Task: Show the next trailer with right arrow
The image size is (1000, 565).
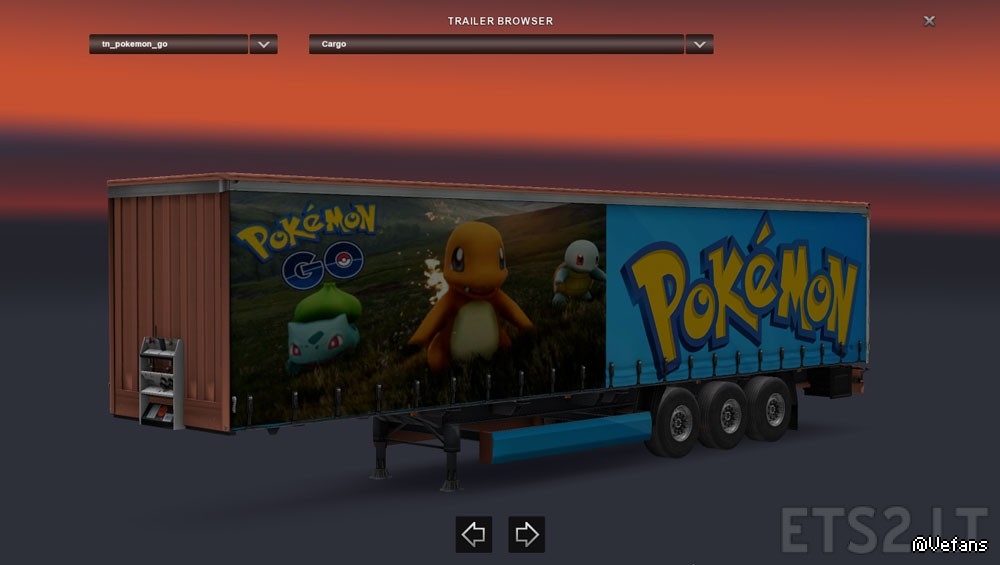Action: pos(526,534)
